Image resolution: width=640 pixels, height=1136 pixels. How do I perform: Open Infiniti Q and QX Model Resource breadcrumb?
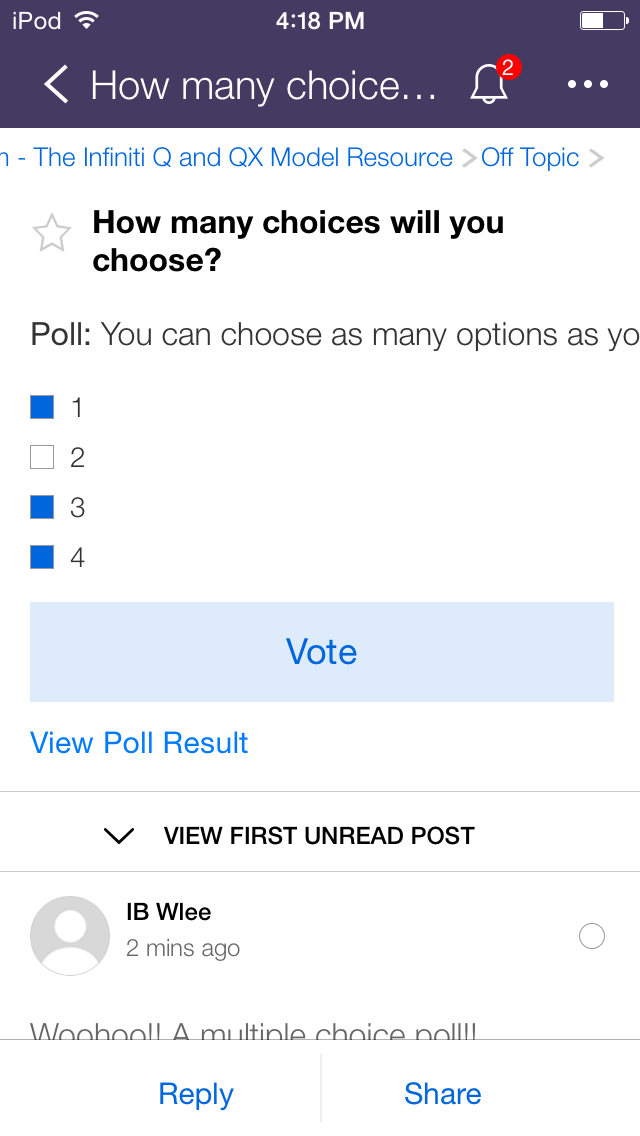[240, 158]
